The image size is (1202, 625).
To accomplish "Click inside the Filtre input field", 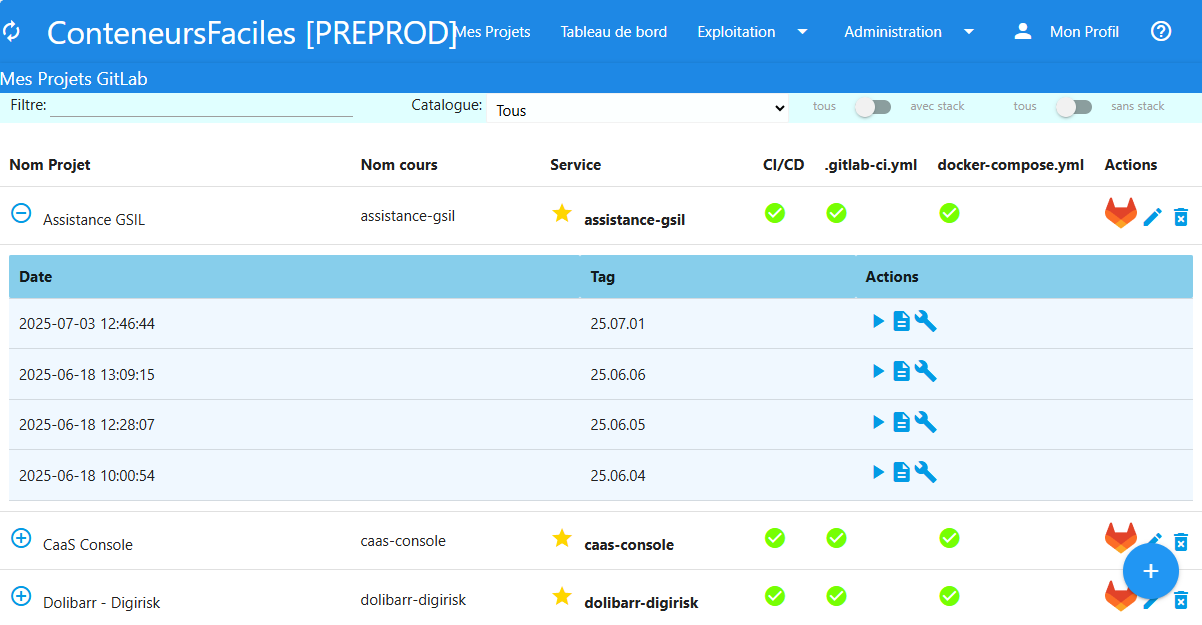I will (200, 106).
